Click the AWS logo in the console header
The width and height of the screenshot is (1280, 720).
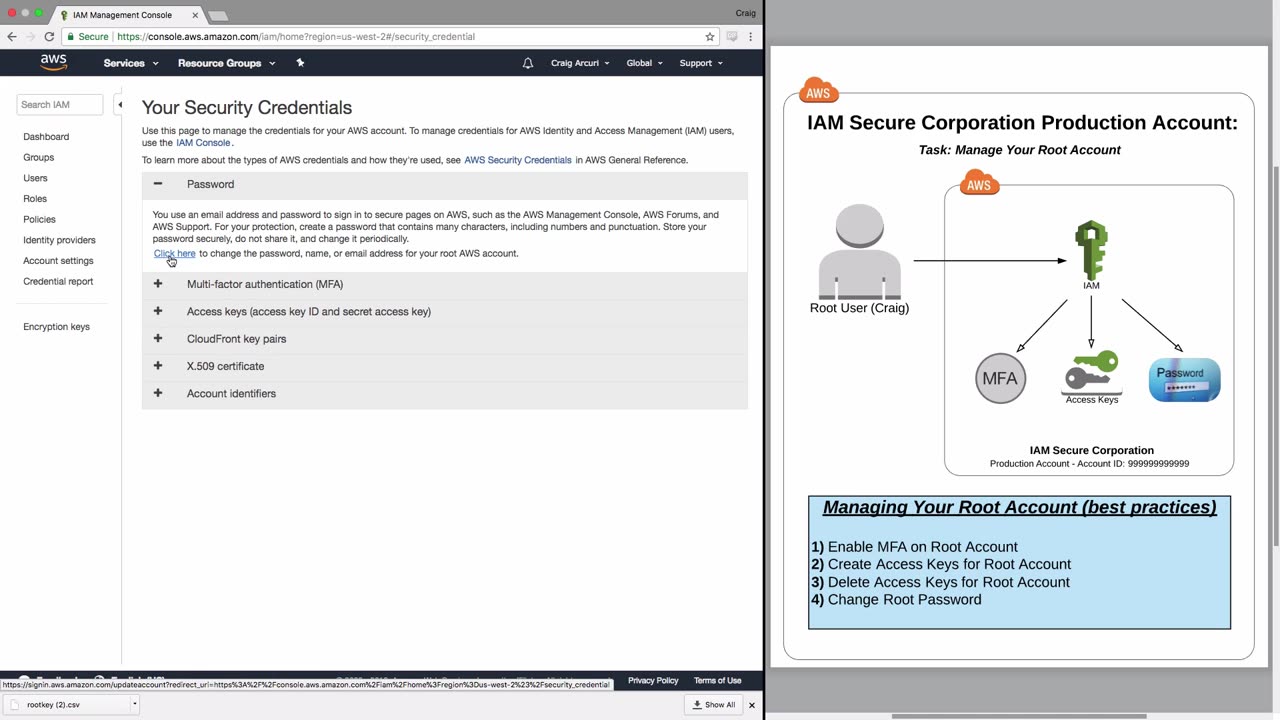(x=54, y=63)
